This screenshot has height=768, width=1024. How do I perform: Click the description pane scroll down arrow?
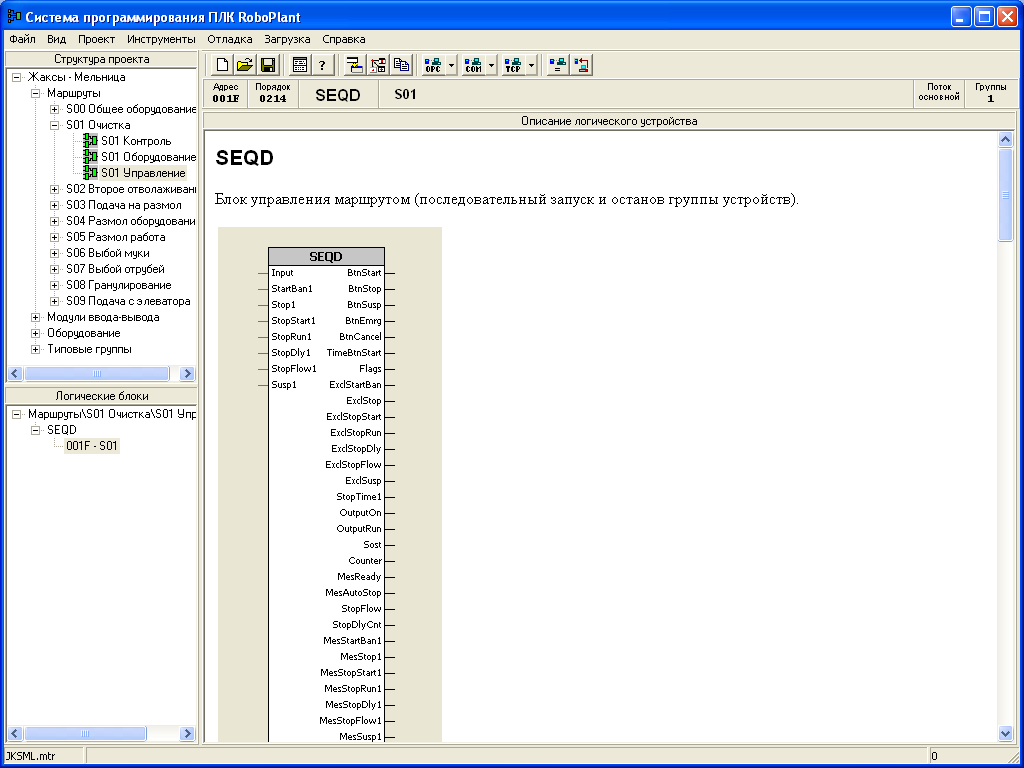pyautogui.click(x=1006, y=733)
